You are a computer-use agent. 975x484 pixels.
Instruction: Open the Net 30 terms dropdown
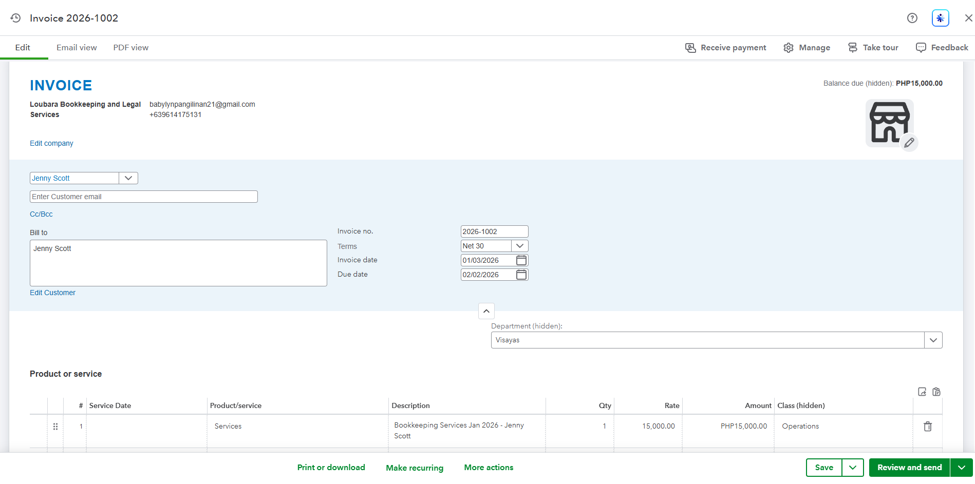click(x=520, y=246)
